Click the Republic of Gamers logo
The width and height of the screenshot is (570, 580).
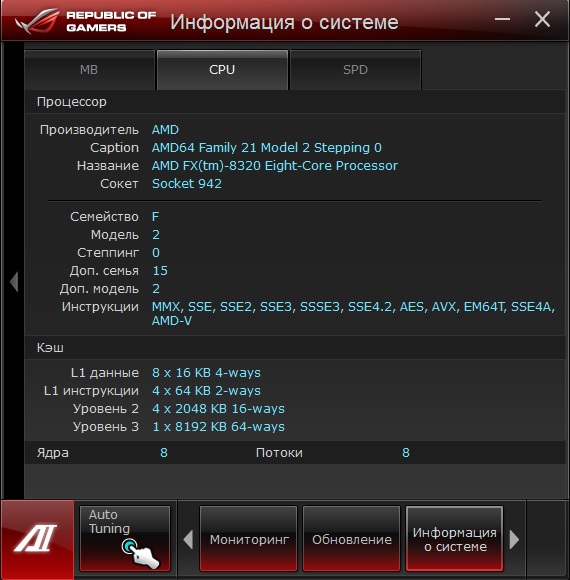(x=85, y=21)
